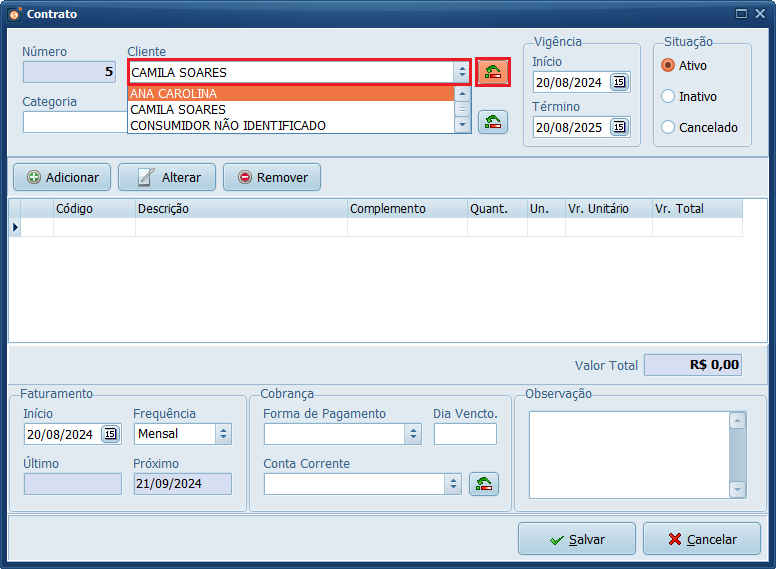Click the Un. column header

tap(546, 209)
